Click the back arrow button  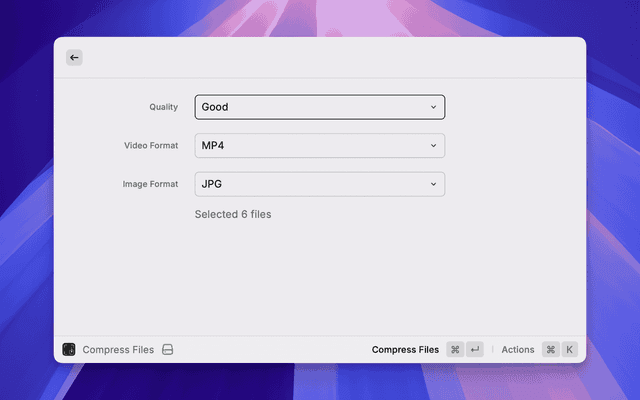pyautogui.click(x=74, y=58)
